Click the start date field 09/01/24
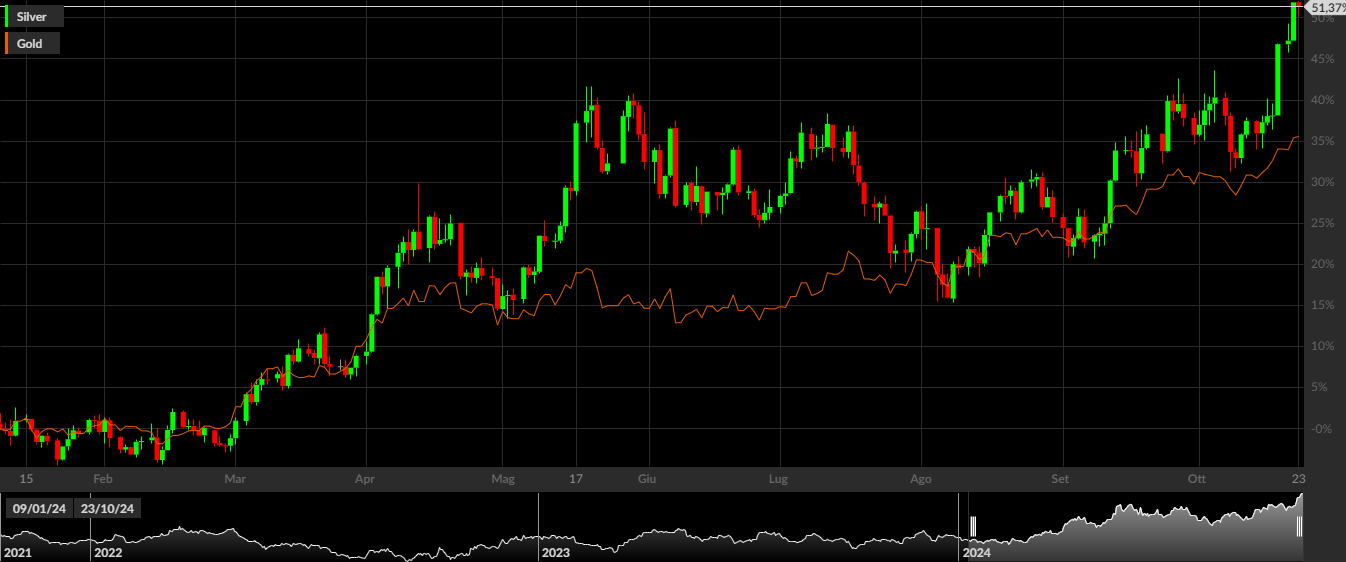 coord(40,508)
